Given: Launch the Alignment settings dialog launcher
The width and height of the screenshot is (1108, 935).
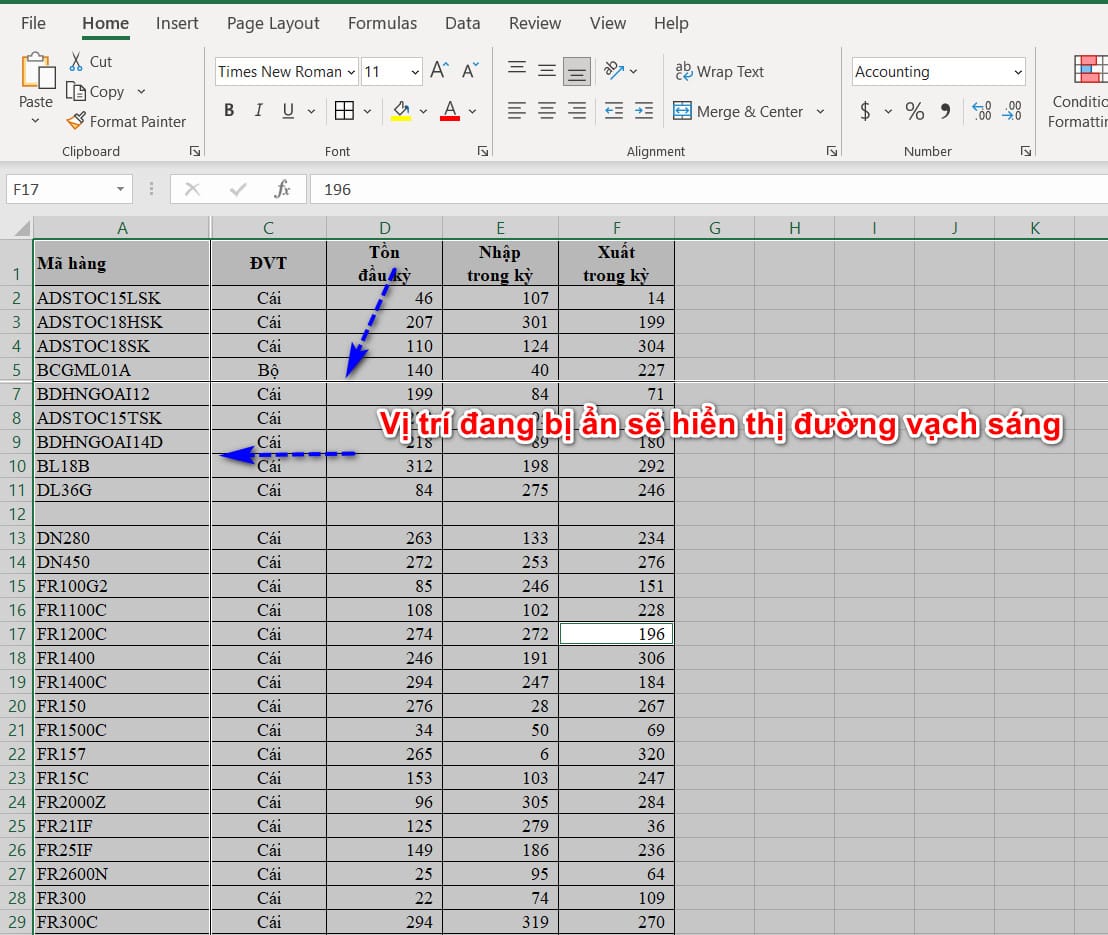Looking at the screenshot, I should coord(832,151).
